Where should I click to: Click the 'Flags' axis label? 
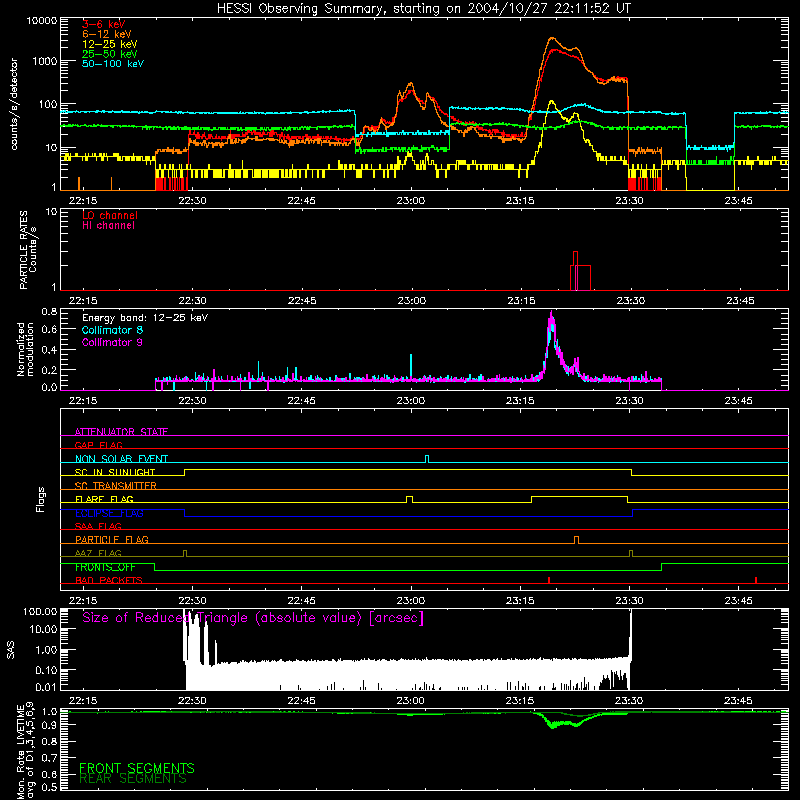click(40, 499)
